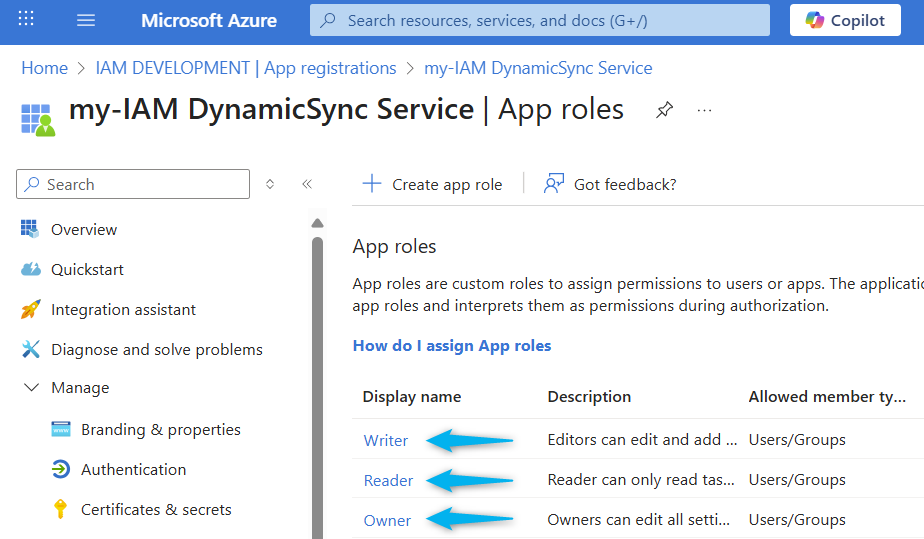This screenshot has height=539, width=924.
Task: Toggle expand/collapse all menu groups arrows
Action: pos(270,184)
